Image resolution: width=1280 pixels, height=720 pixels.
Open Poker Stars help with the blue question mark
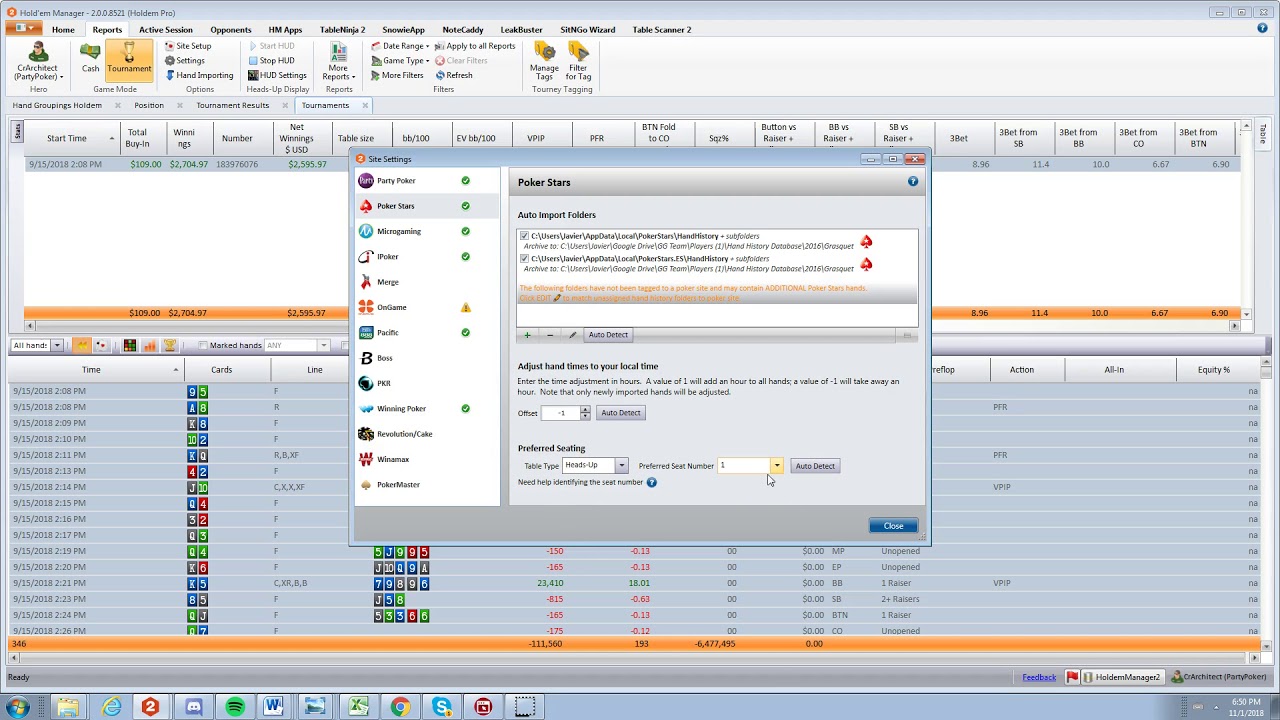[913, 182]
